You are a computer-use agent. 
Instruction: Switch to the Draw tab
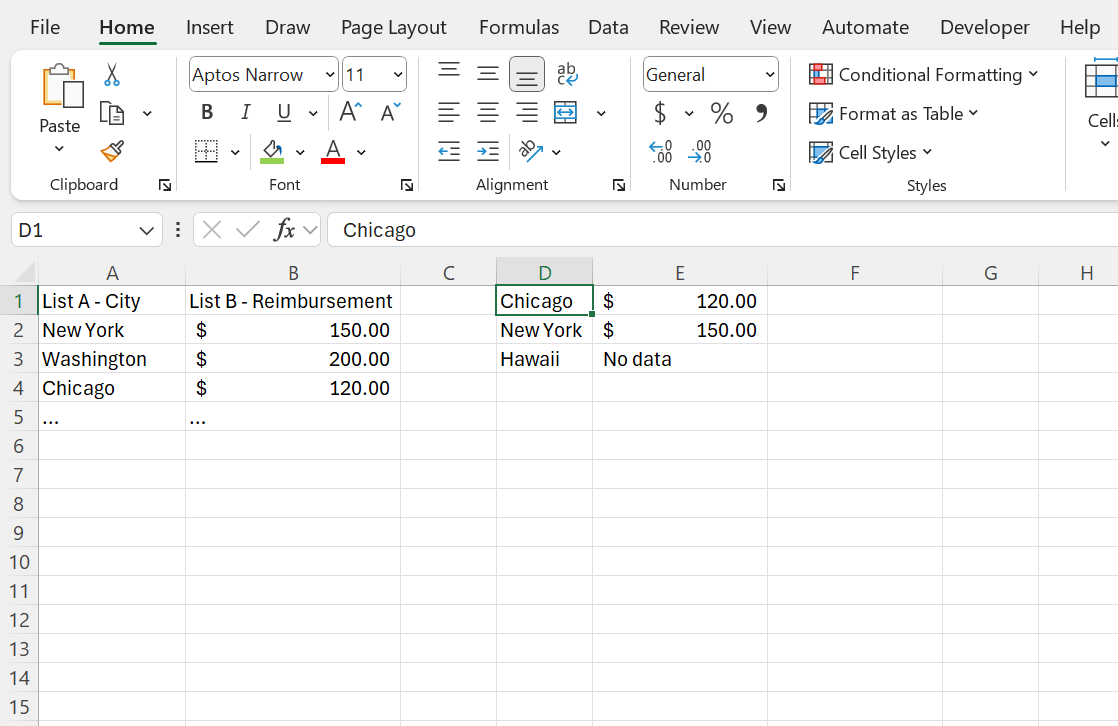pyautogui.click(x=287, y=27)
